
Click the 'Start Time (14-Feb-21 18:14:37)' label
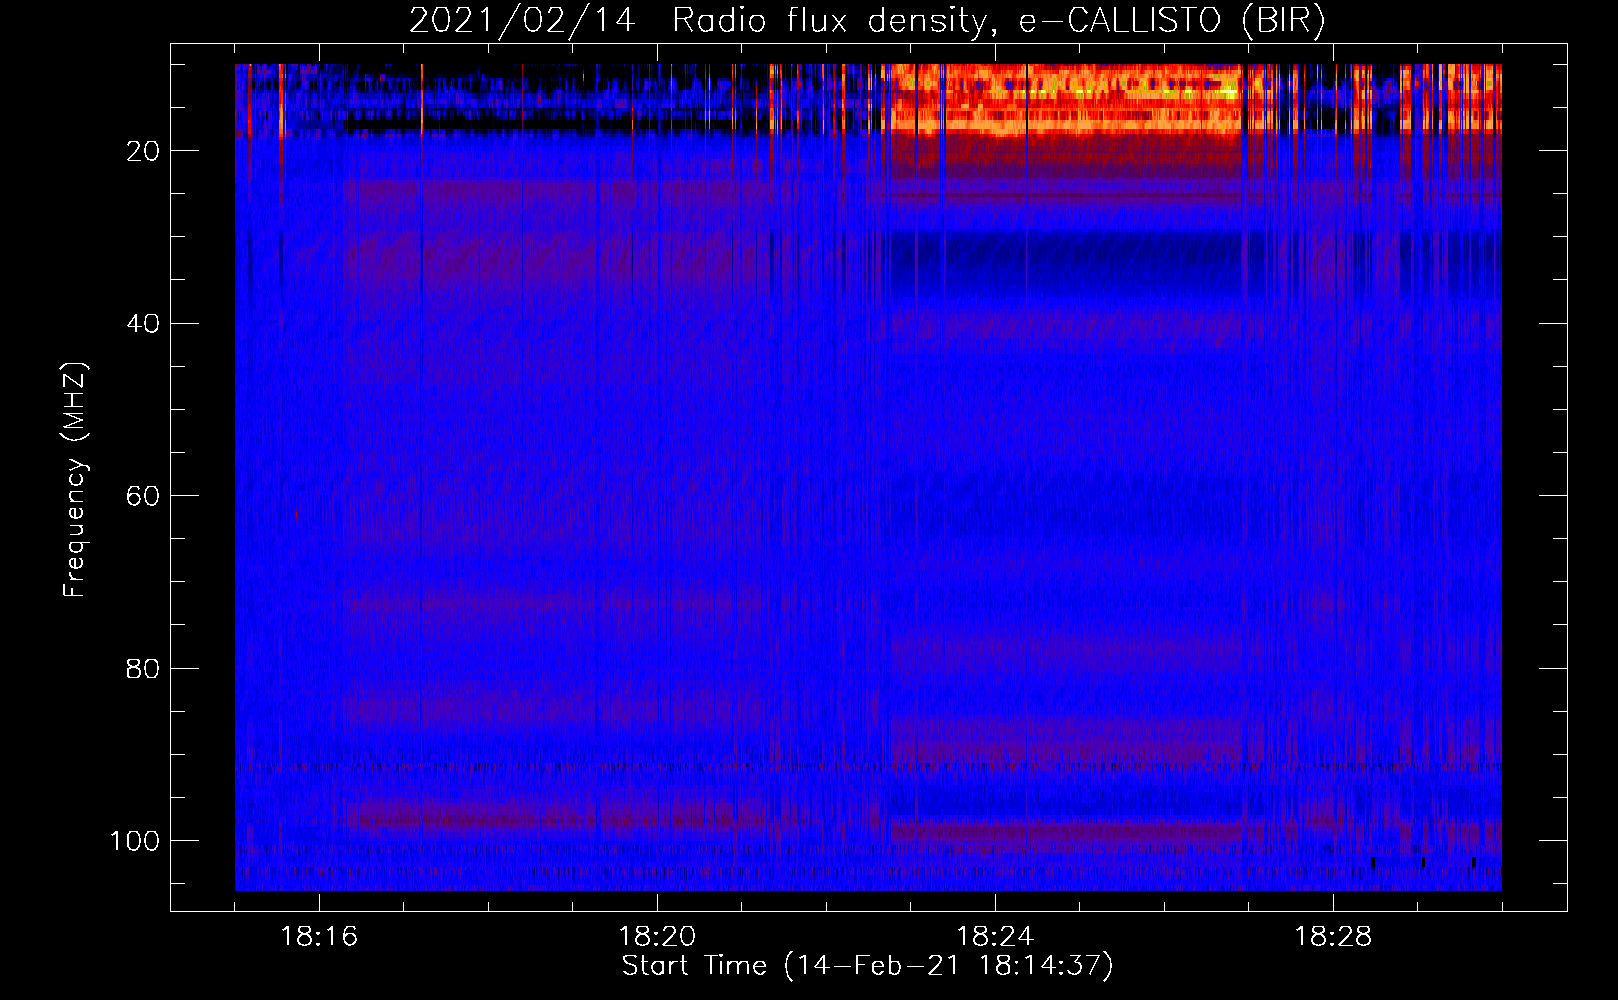(x=868, y=966)
